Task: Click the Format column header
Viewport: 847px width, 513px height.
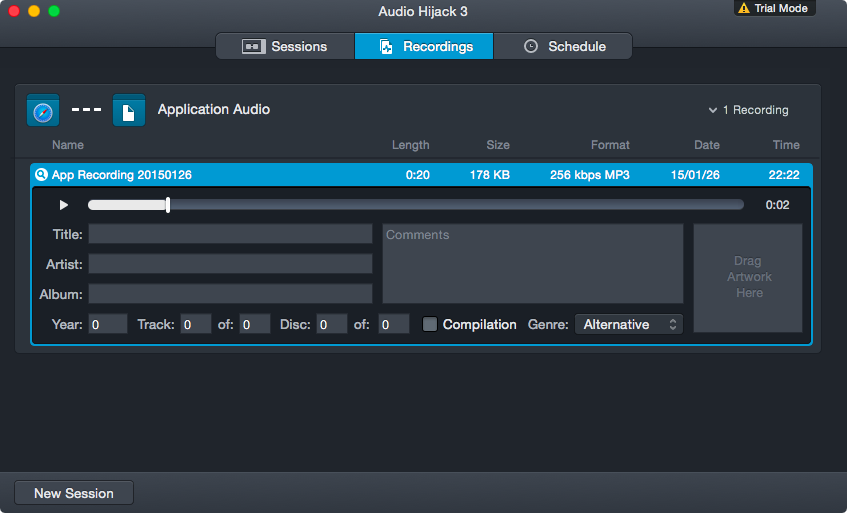Action: pyautogui.click(x=610, y=145)
